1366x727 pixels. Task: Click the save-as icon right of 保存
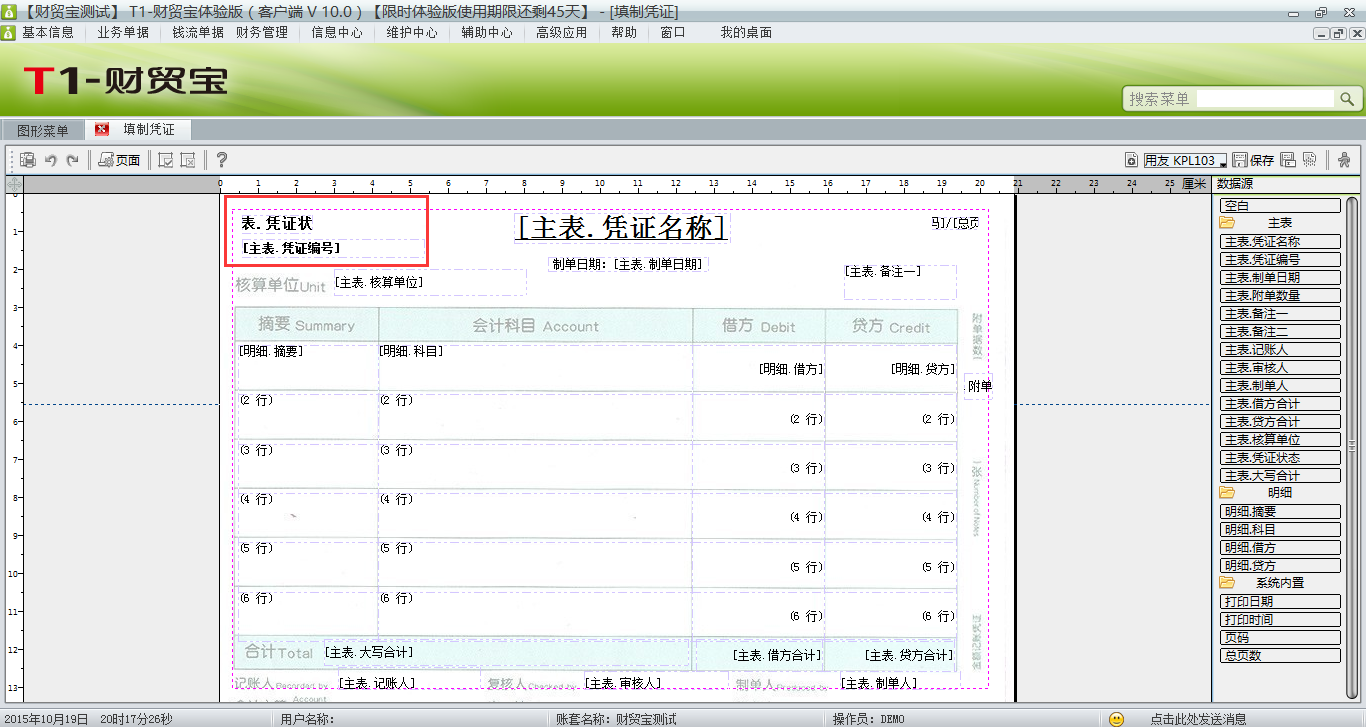(x=1288, y=160)
